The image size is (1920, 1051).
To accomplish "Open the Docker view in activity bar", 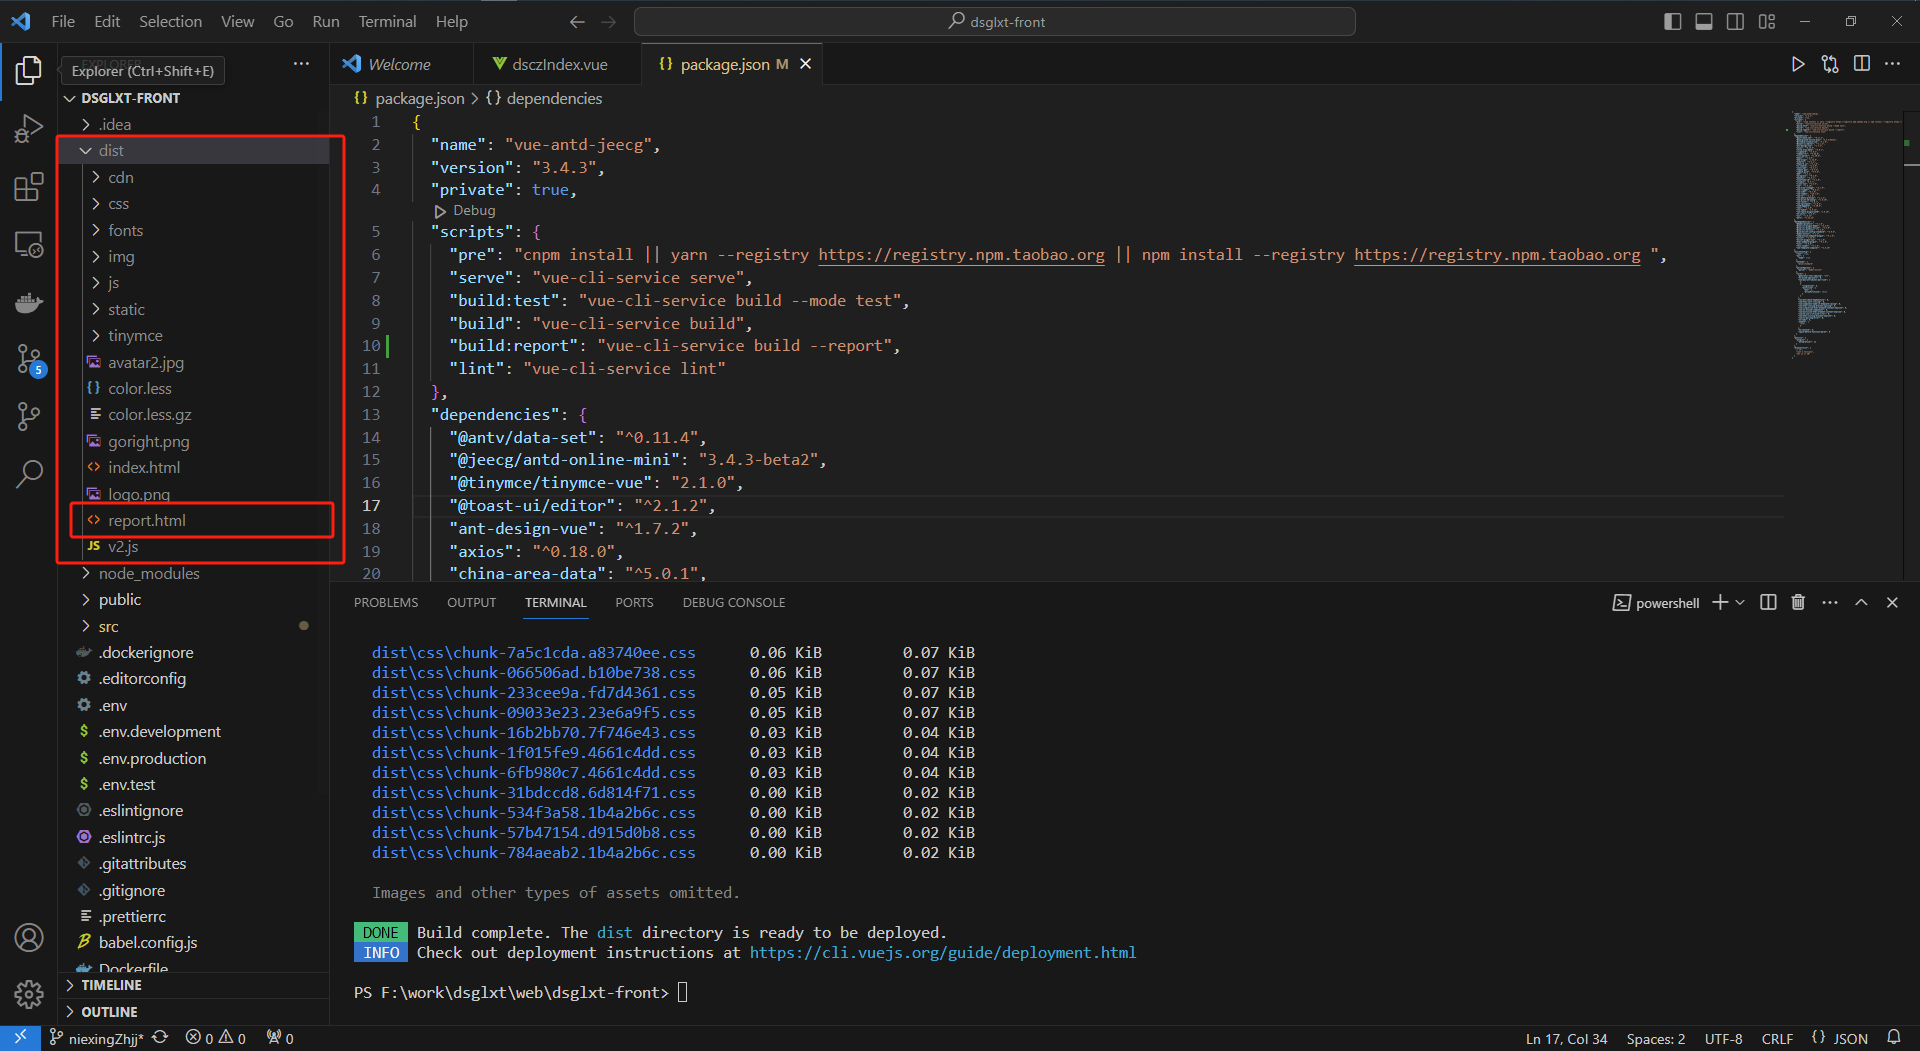I will (x=29, y=303).
